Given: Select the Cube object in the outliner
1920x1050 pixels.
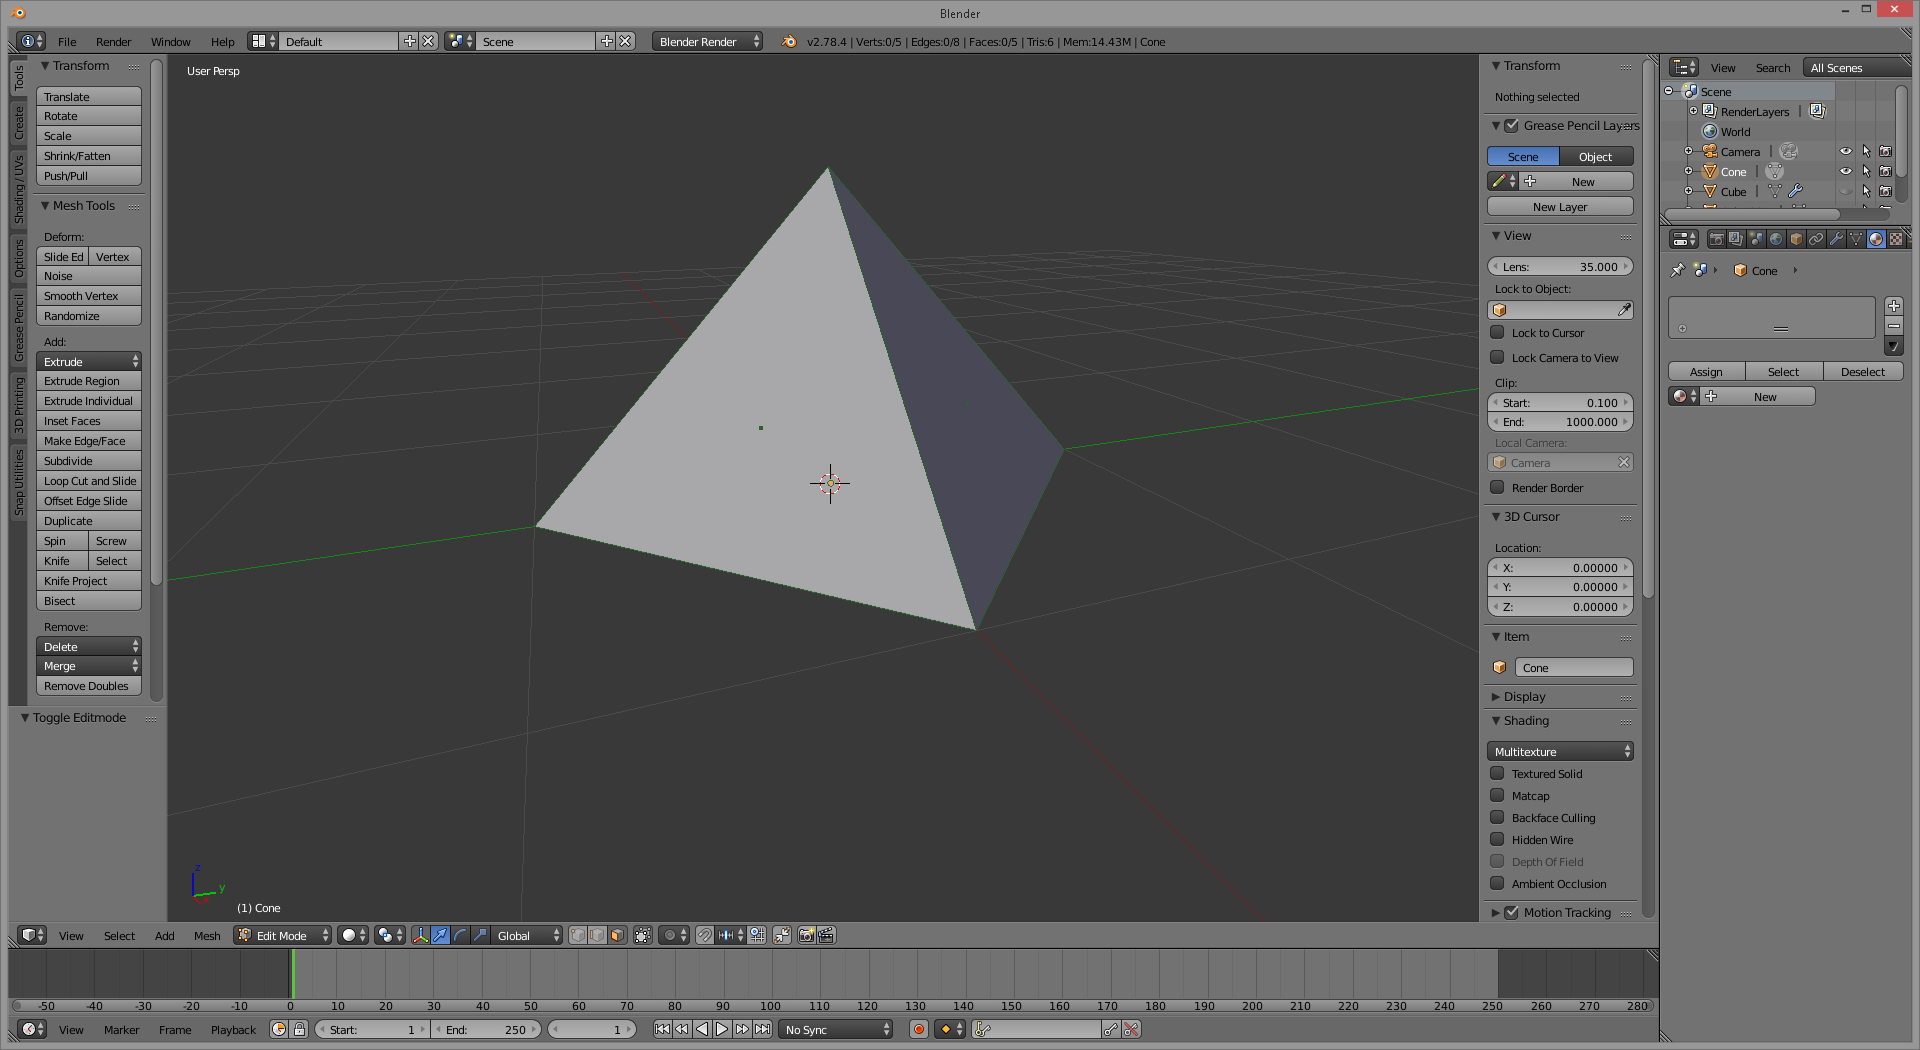Looking at the screenshot, I should tap(1733, 192).
